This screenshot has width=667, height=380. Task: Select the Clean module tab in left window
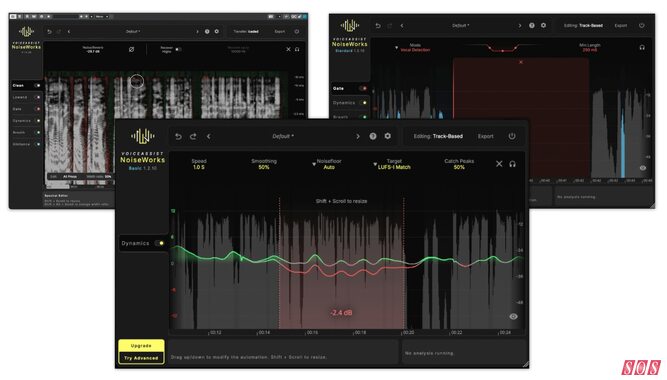click(26, 86)
